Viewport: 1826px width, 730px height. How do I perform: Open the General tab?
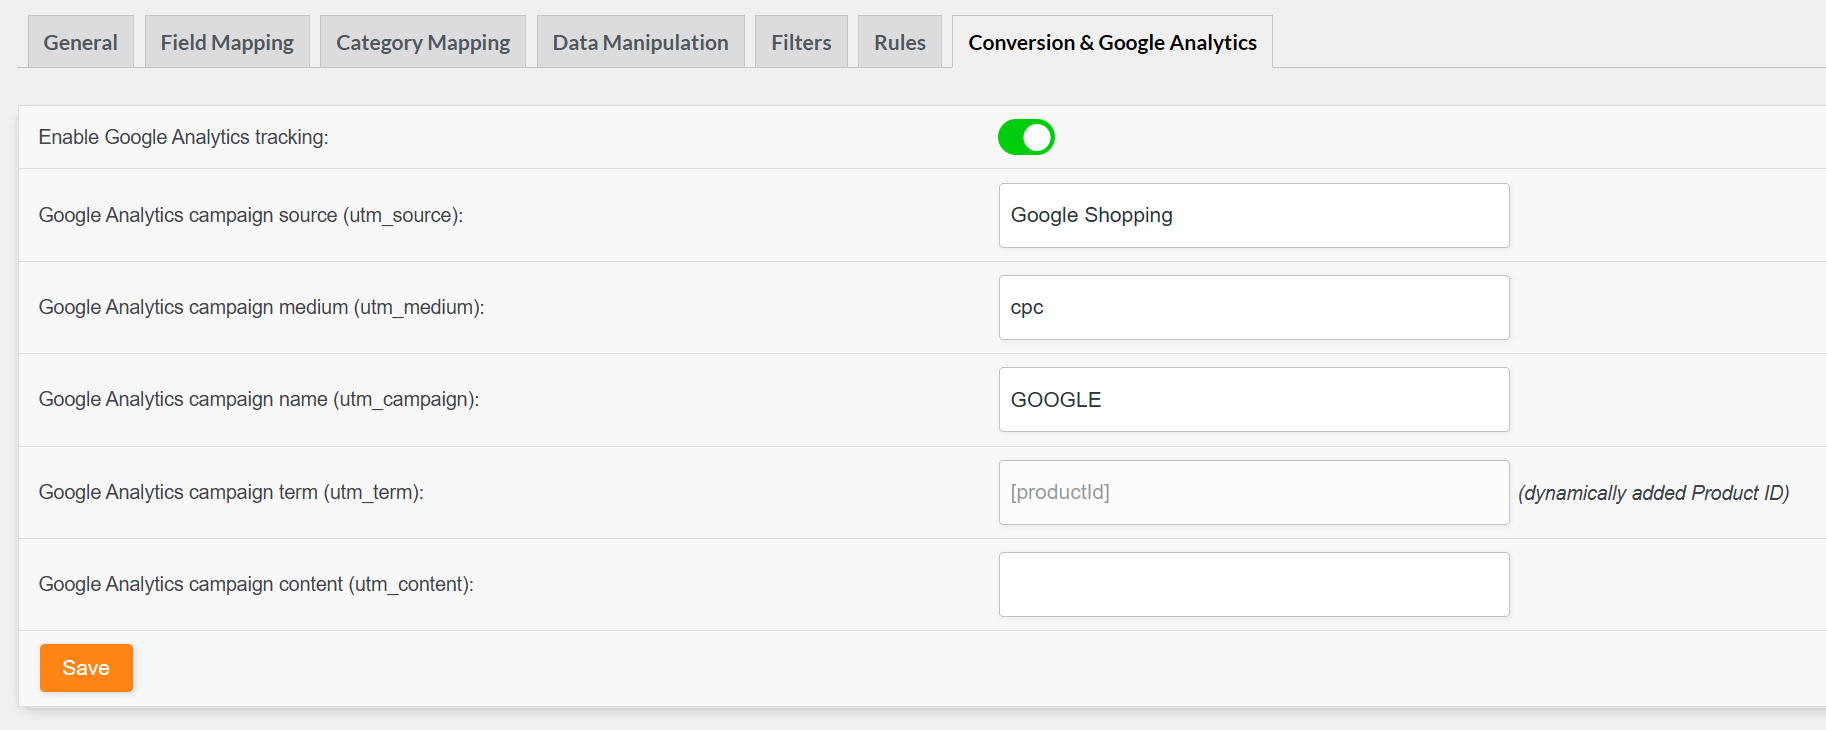click(80, 42)
